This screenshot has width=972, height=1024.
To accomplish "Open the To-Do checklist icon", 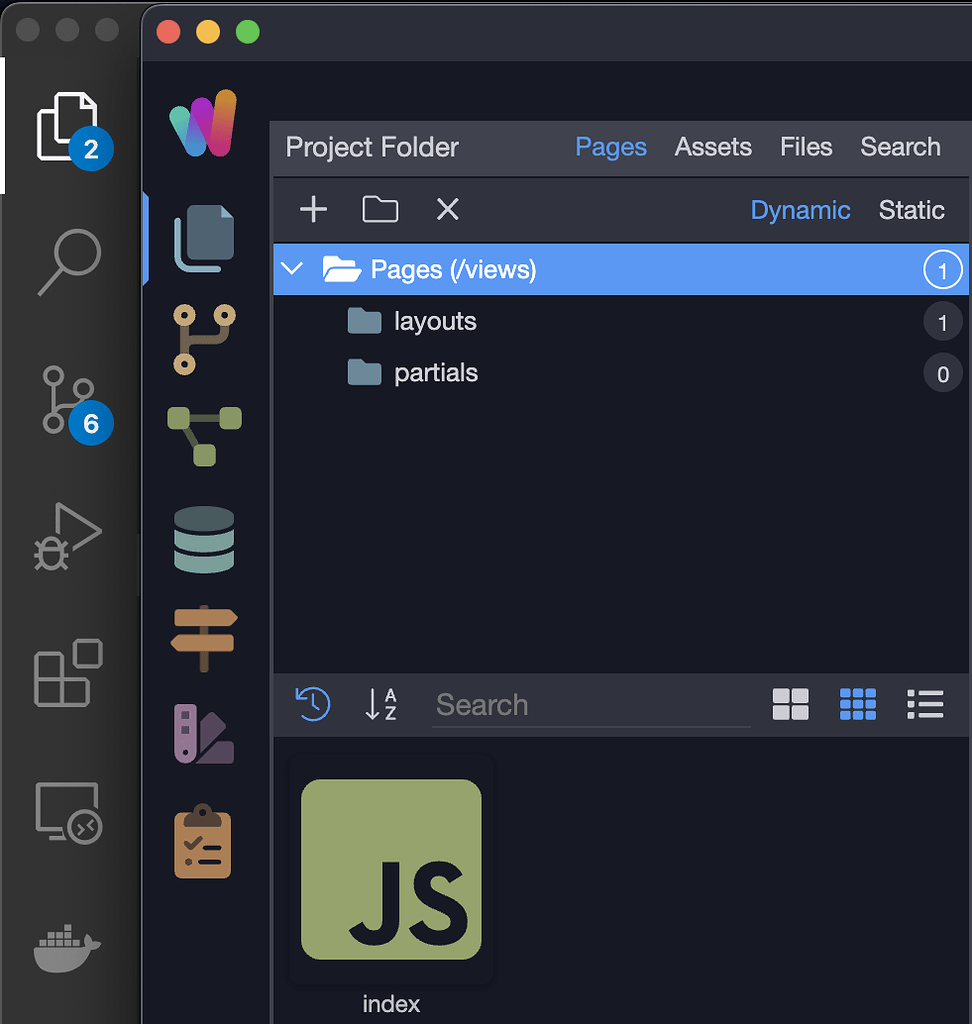I will (203, 838).
